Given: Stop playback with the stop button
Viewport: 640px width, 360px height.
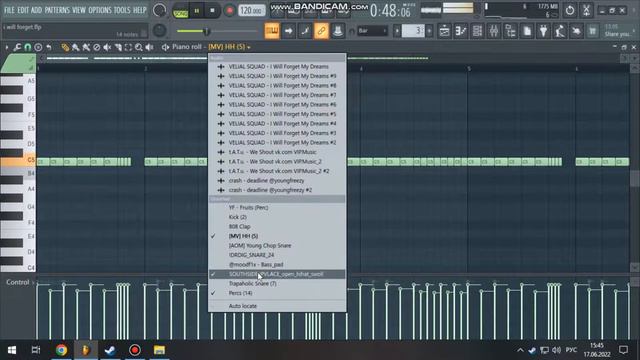Looking at the screenshot, I should pyautogui.click(x=212, y=11).
